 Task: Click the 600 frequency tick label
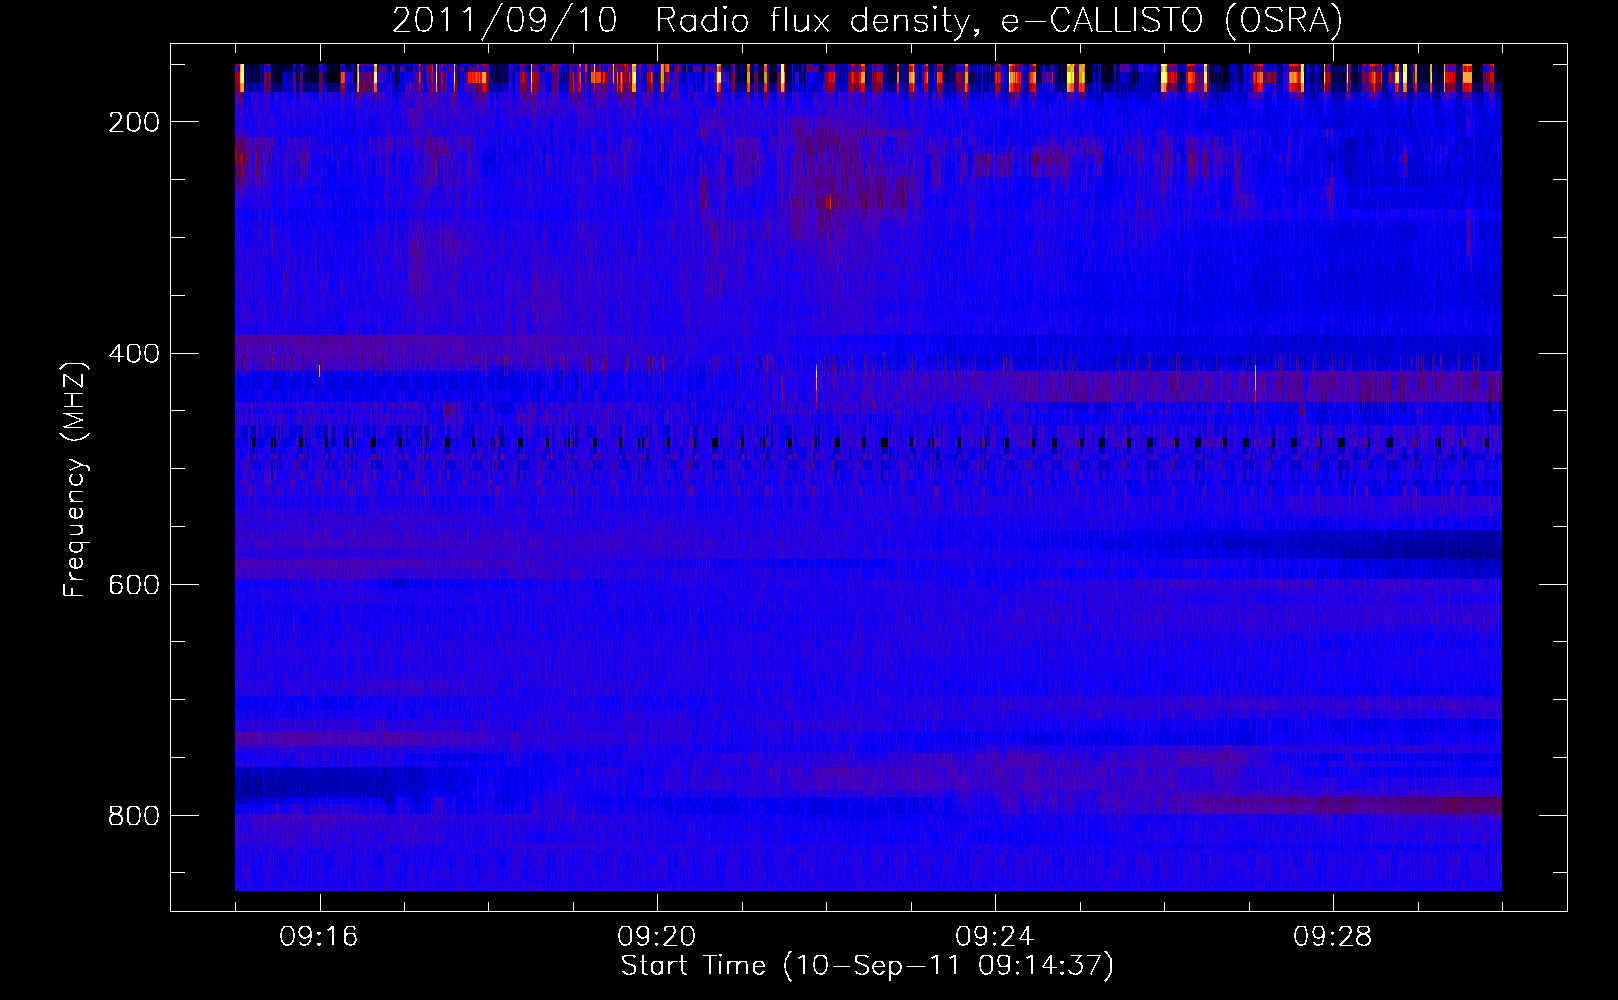coord(134,585)
